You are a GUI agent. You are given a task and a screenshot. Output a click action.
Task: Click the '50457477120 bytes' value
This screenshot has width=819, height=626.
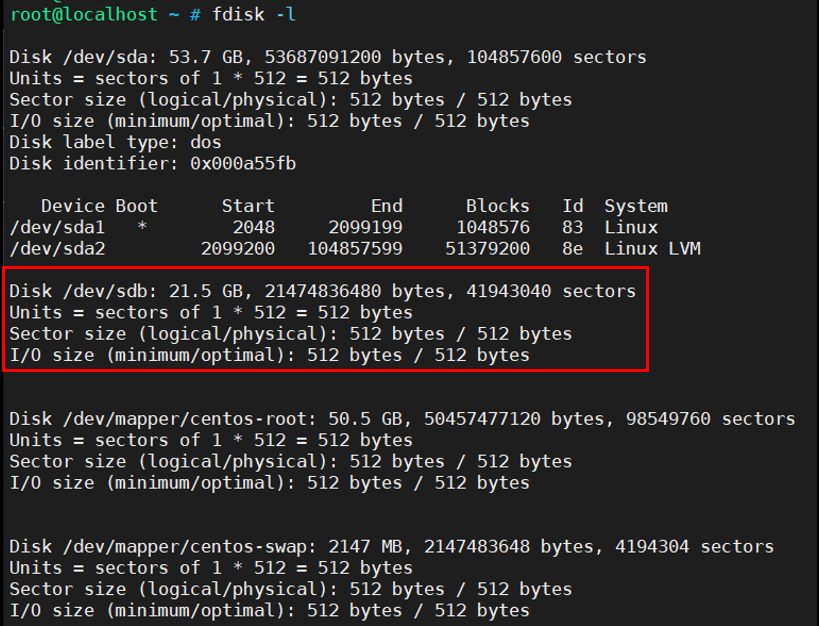(x=514, y=419)
